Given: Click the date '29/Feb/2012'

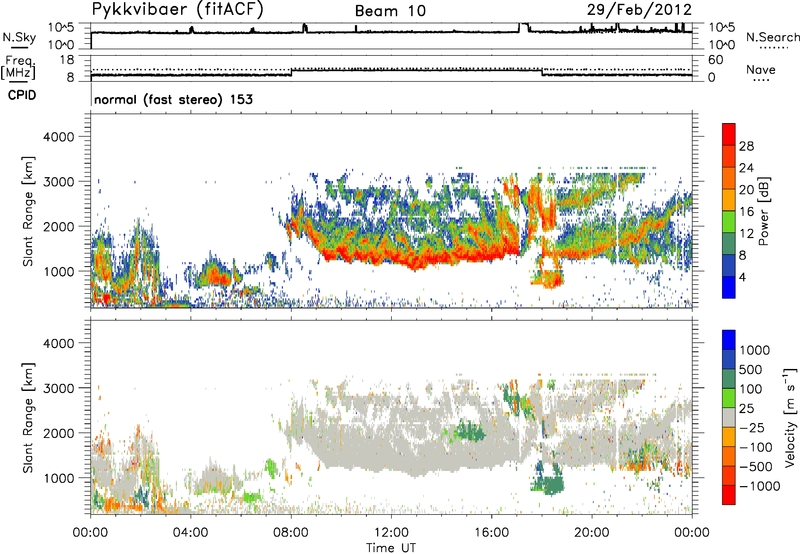Looking at the screenshot, I should pyautogui.click(x=639, y=10).
